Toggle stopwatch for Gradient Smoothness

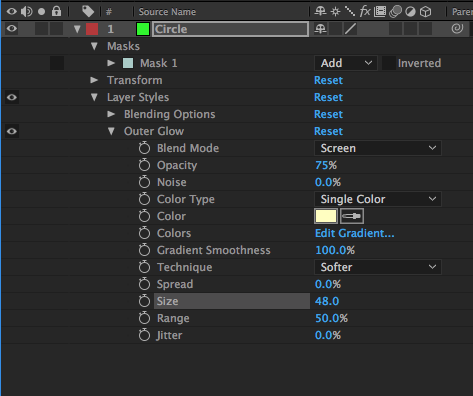pyautogui.click(x=144, y=250)
